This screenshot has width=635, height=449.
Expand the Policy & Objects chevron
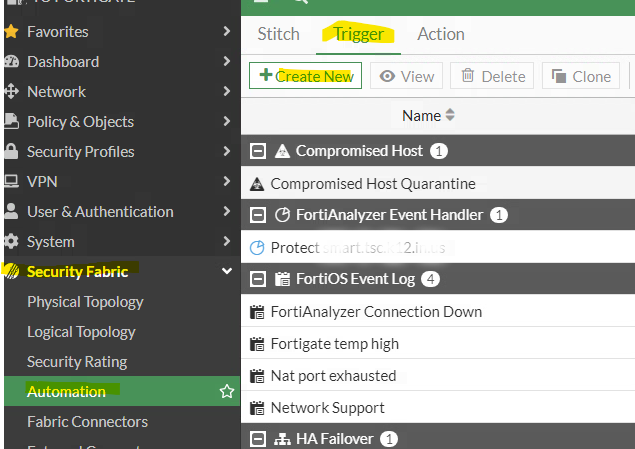click(227, 121)
